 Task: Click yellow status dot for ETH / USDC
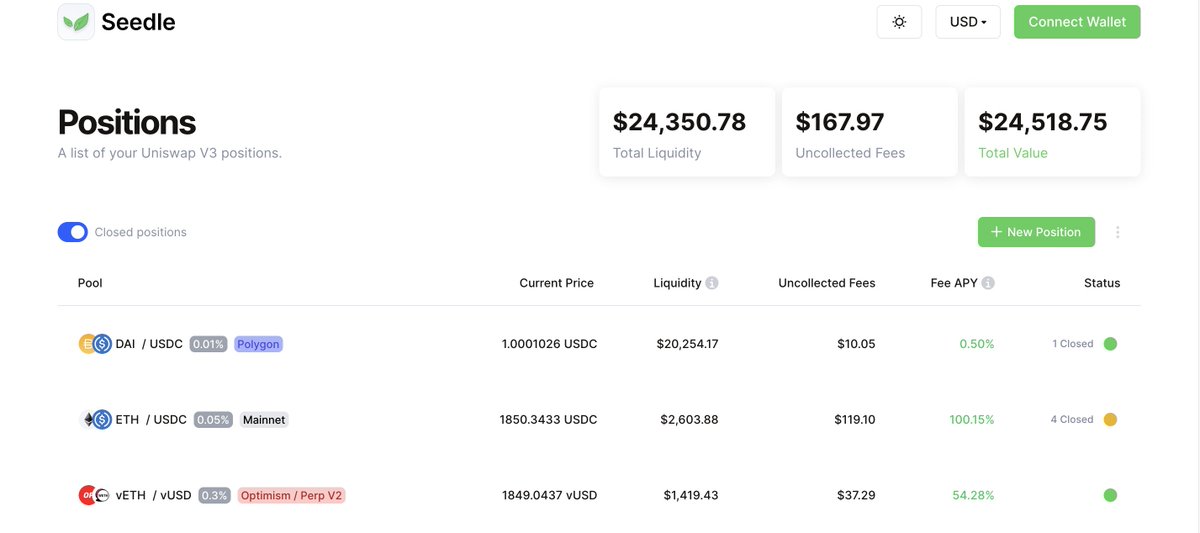click(x=1110, y=420)
